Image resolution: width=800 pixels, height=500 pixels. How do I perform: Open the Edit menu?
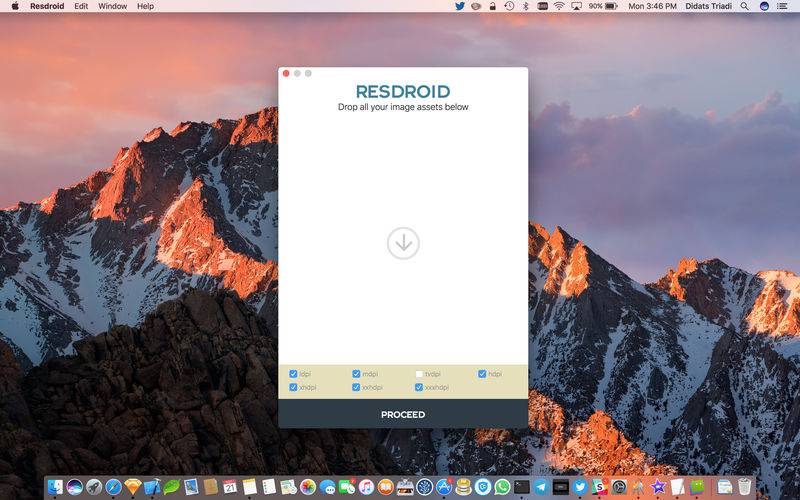81,6
